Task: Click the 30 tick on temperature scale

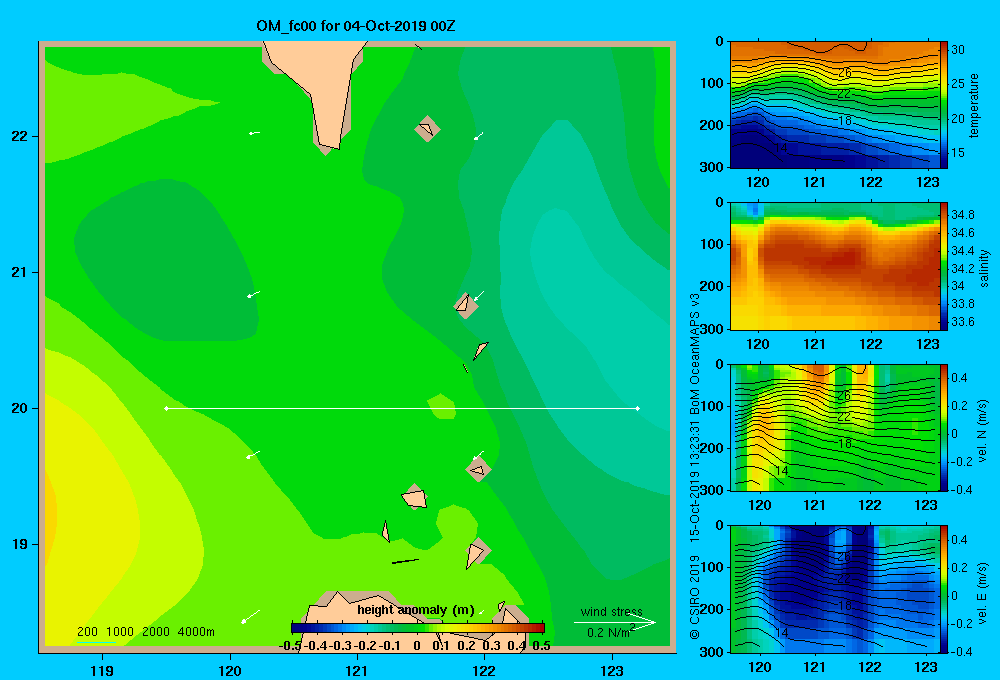Action: click(958, 50)
